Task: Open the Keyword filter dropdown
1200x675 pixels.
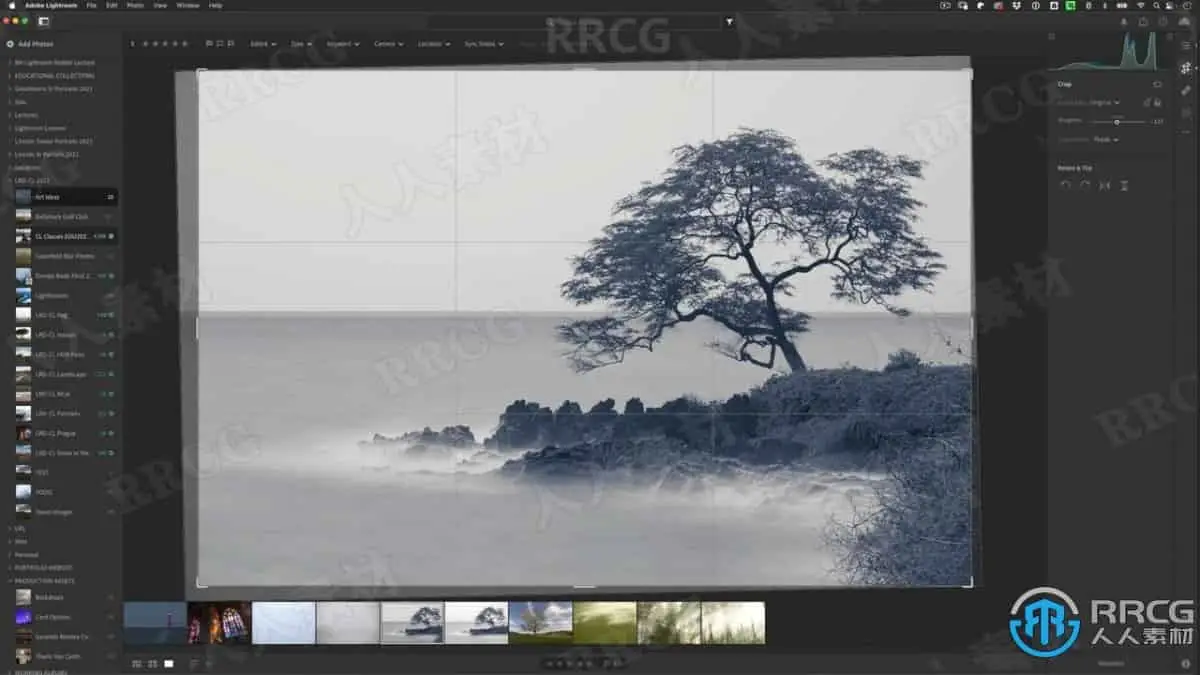Action: [342, 44]
